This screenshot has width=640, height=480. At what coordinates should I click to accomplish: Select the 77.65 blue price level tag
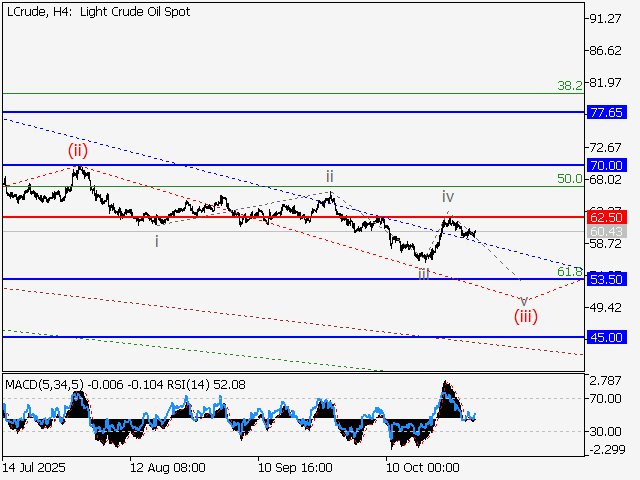[x=606, y=113]
